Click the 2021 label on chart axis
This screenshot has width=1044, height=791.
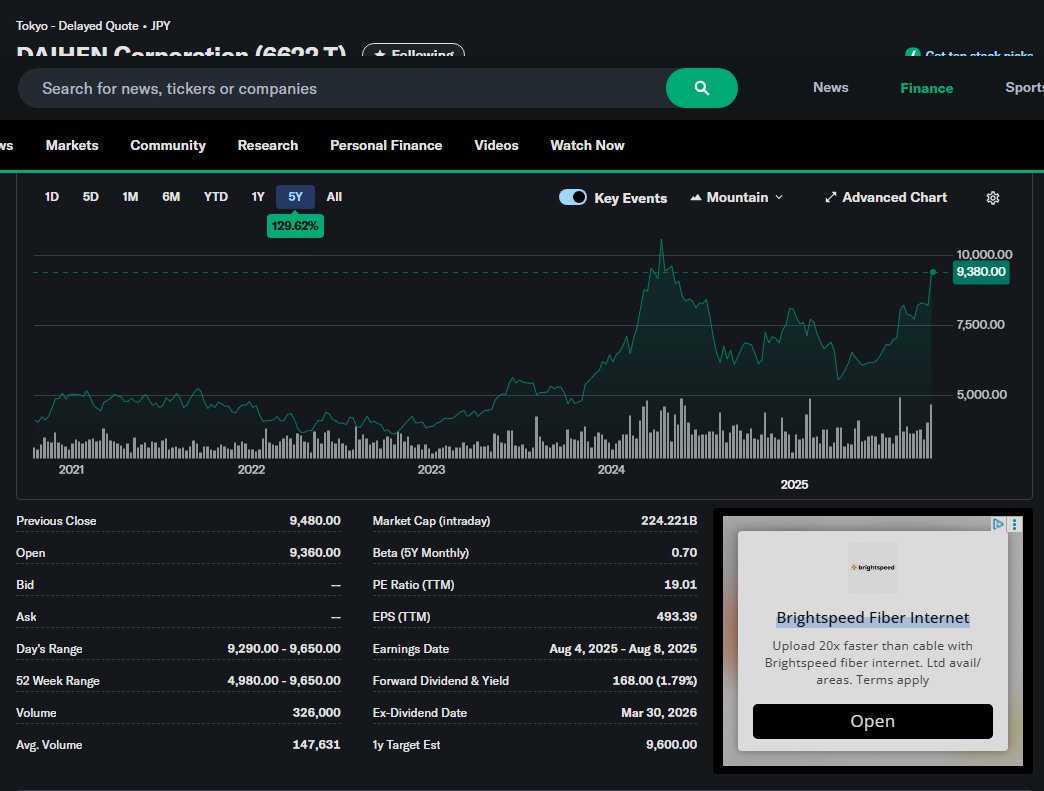coord(71,469)
